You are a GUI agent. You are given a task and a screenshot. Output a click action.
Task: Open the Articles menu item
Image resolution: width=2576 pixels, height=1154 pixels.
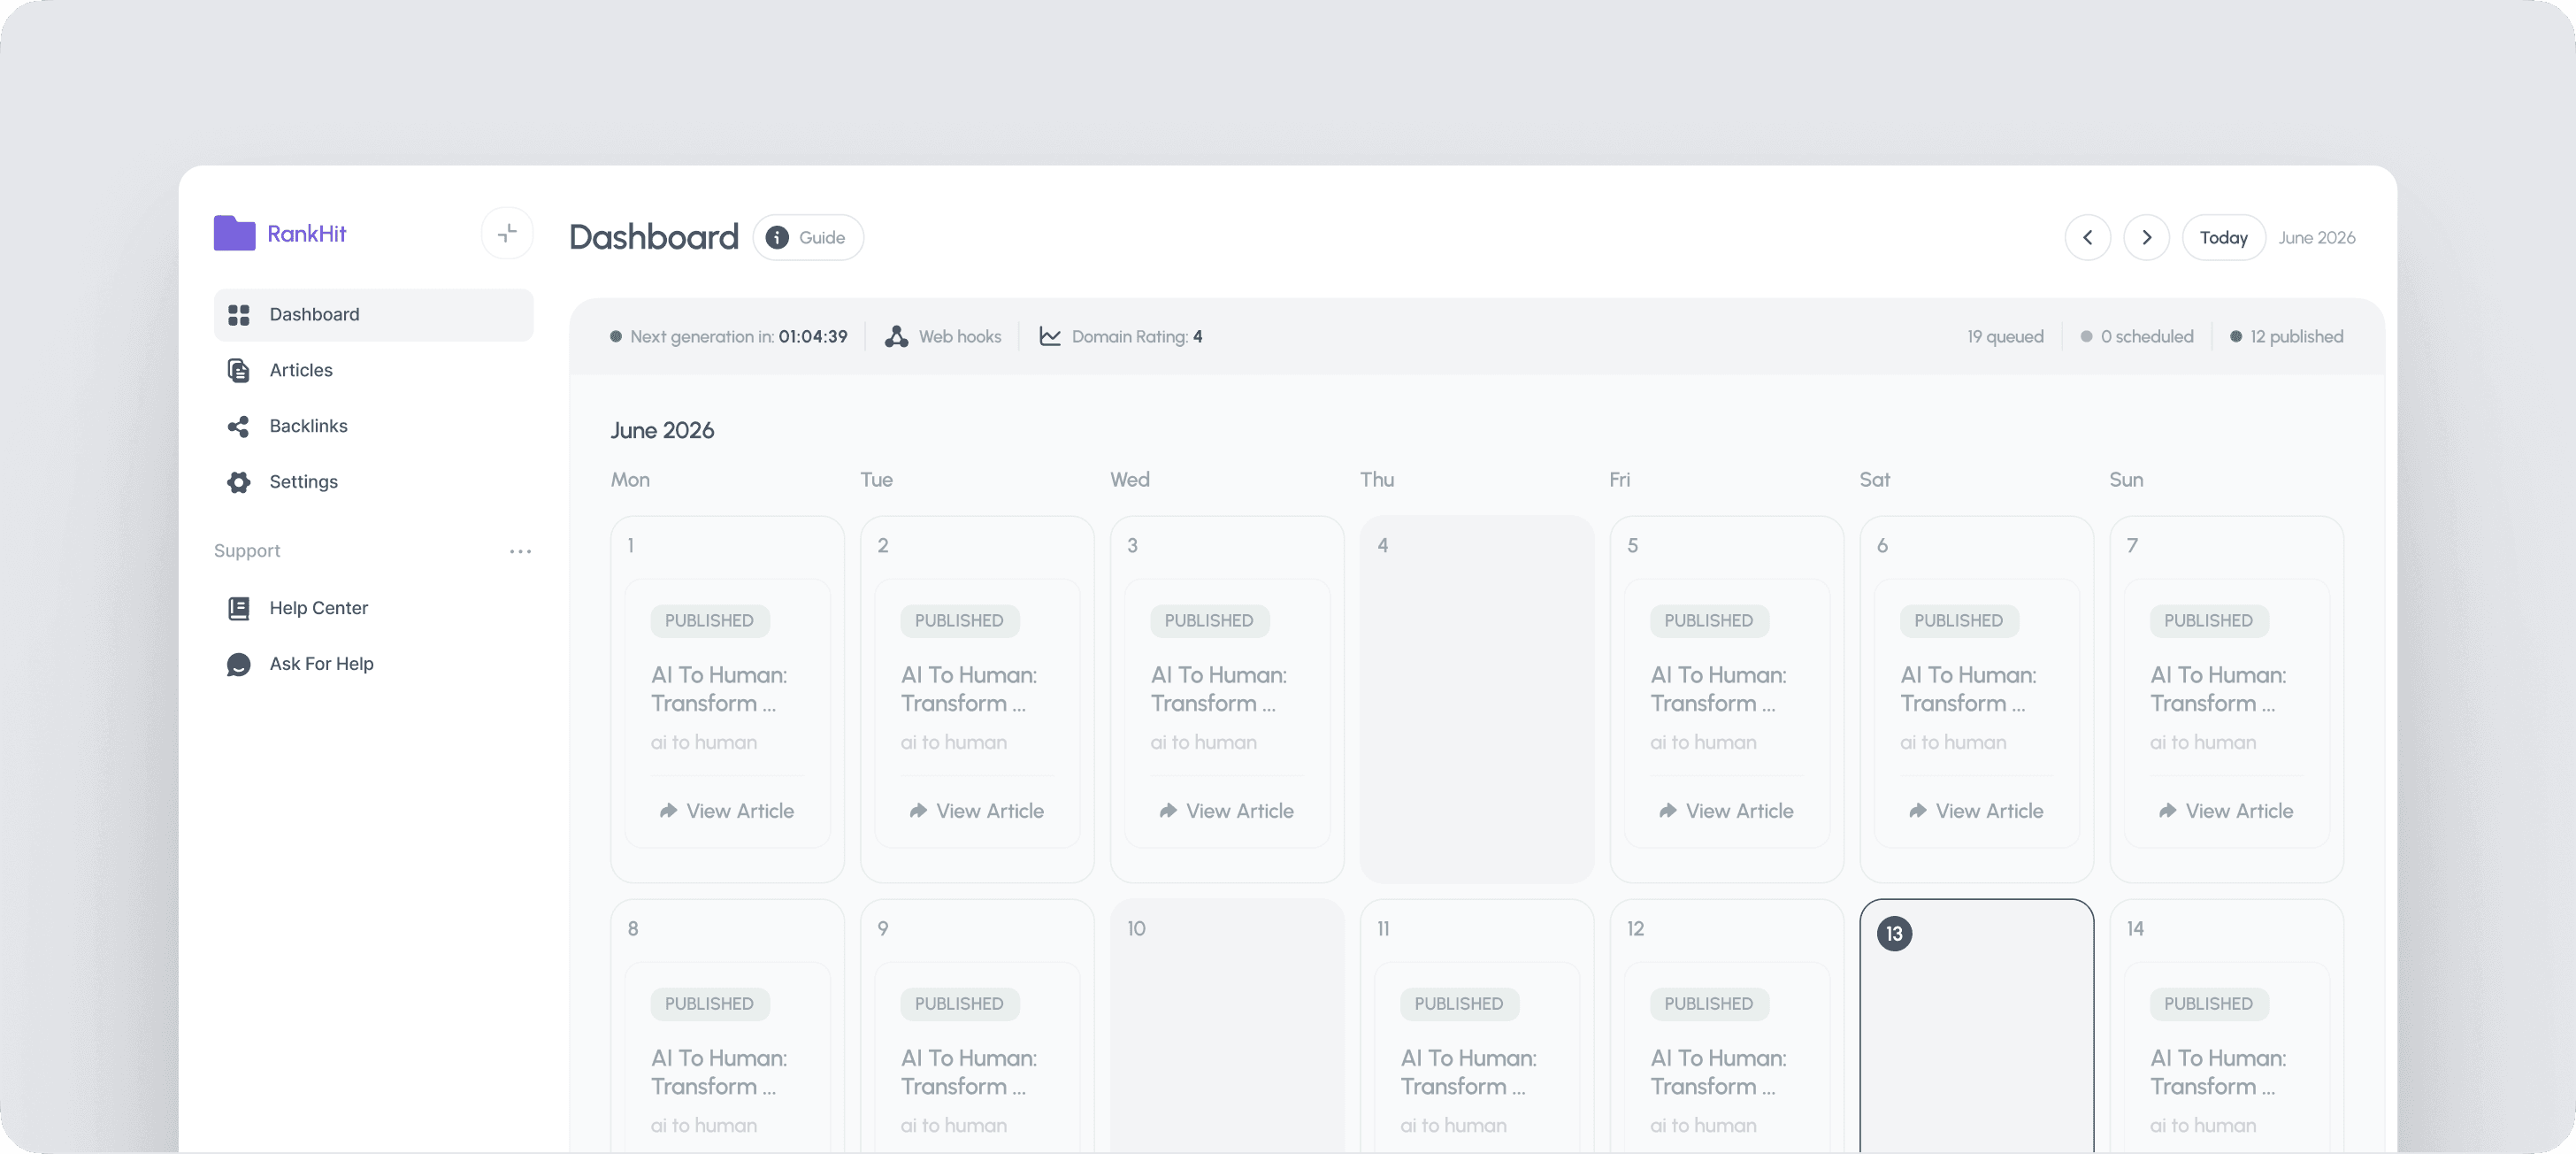[x=374, y=371]
